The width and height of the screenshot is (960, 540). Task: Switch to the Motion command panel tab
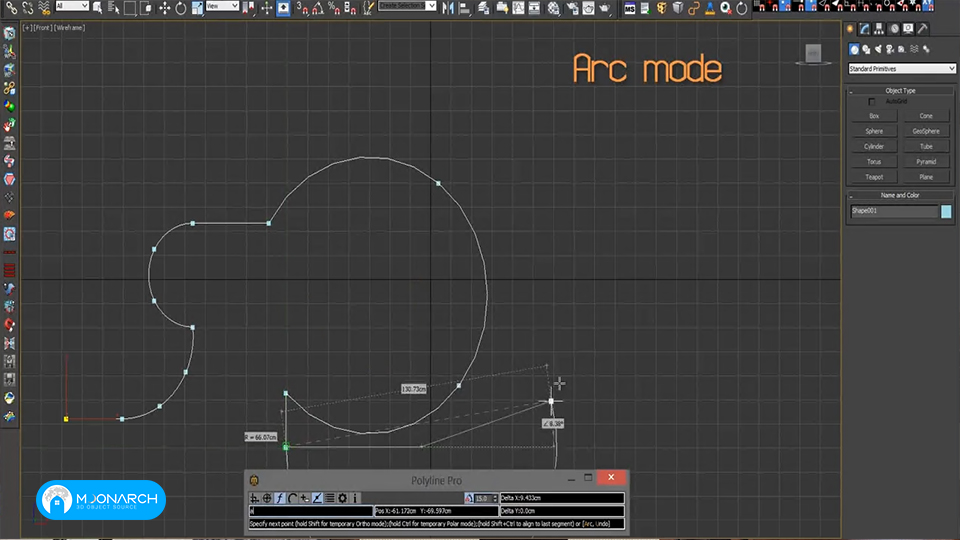tap(894, 29)
